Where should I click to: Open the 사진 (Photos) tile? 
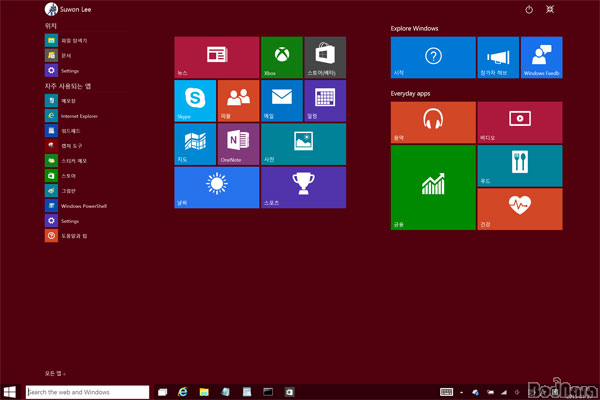tap(303, 144)
